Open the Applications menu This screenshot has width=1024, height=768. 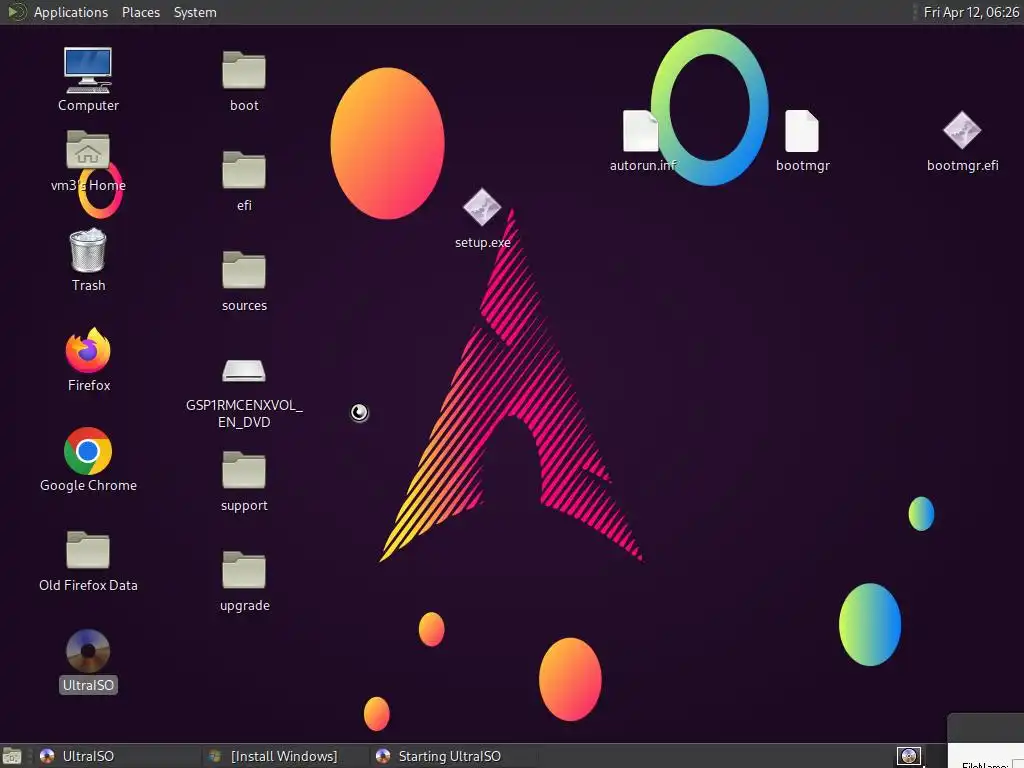[71, 12]
